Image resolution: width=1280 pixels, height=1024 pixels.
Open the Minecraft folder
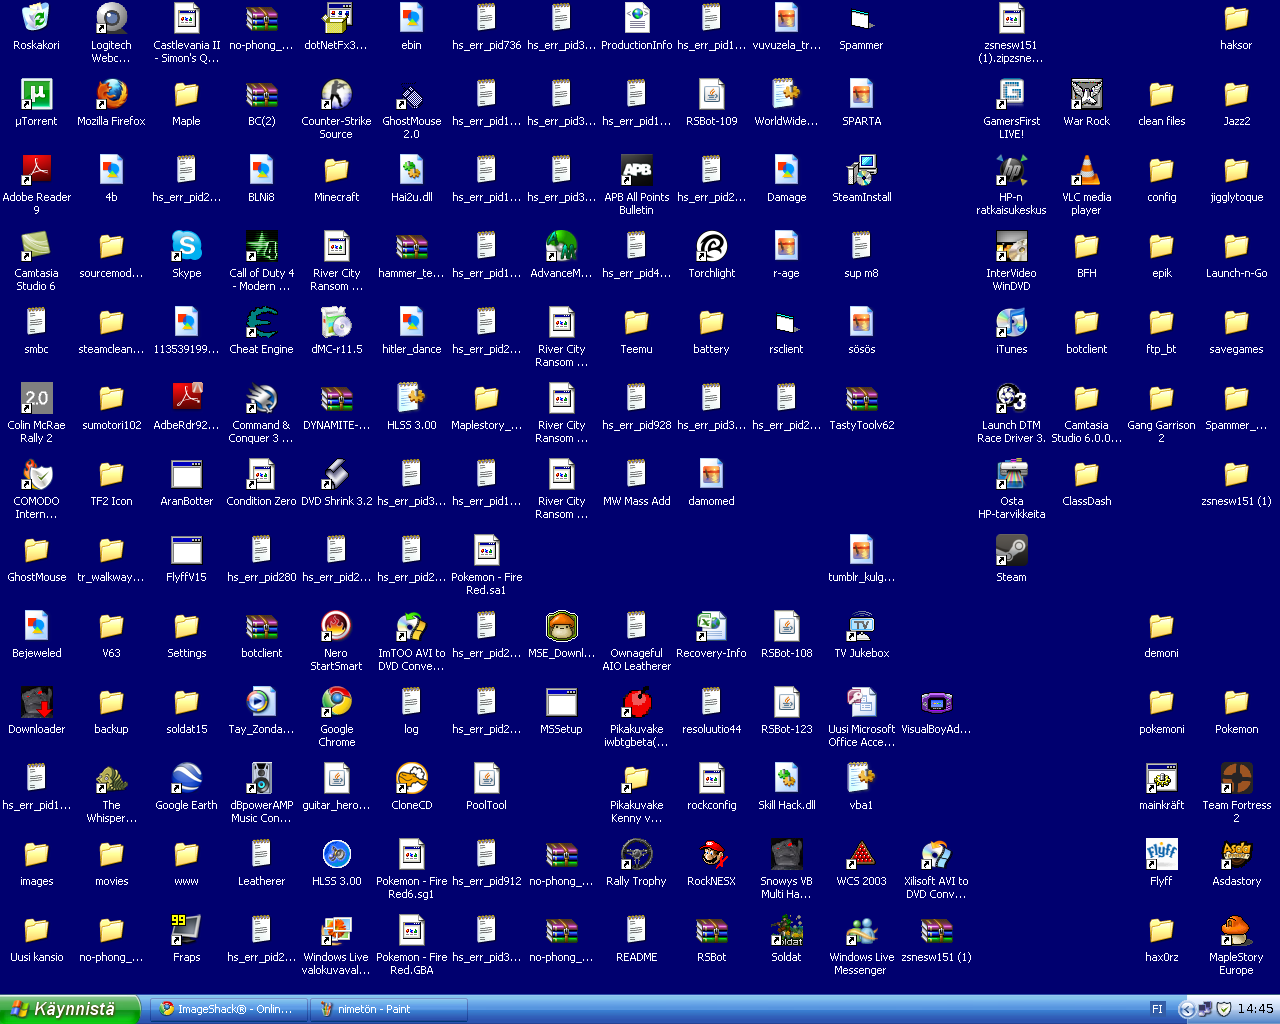(336, 171)
